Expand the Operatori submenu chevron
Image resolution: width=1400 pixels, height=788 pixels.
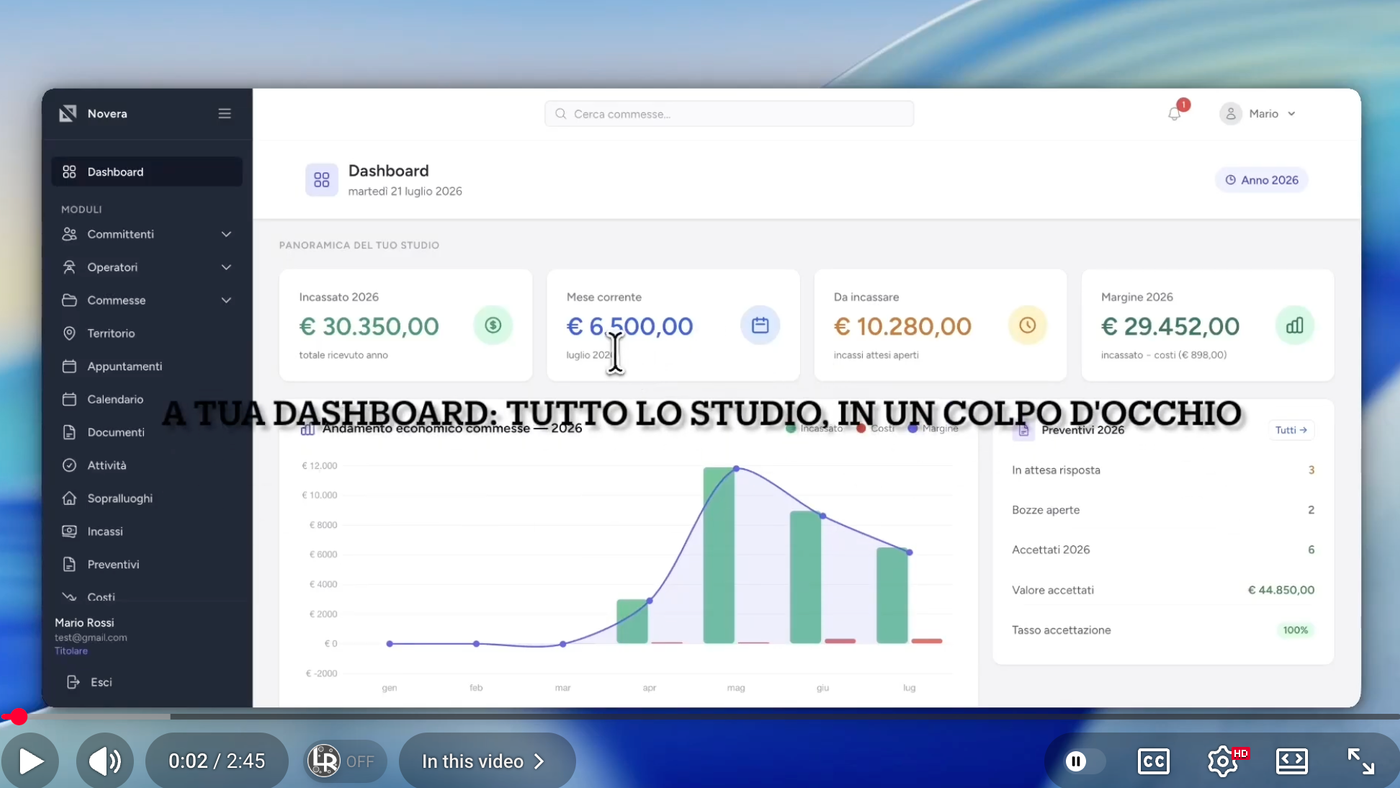click(226, 267)
